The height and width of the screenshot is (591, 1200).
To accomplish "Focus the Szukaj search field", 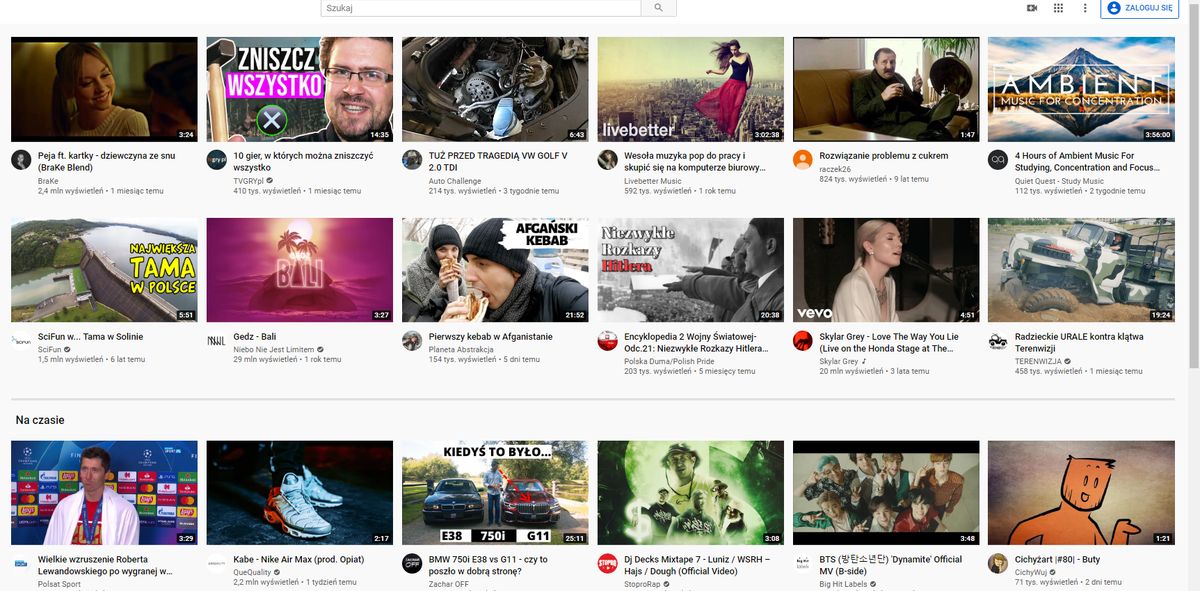I will (x=481, y=8).
